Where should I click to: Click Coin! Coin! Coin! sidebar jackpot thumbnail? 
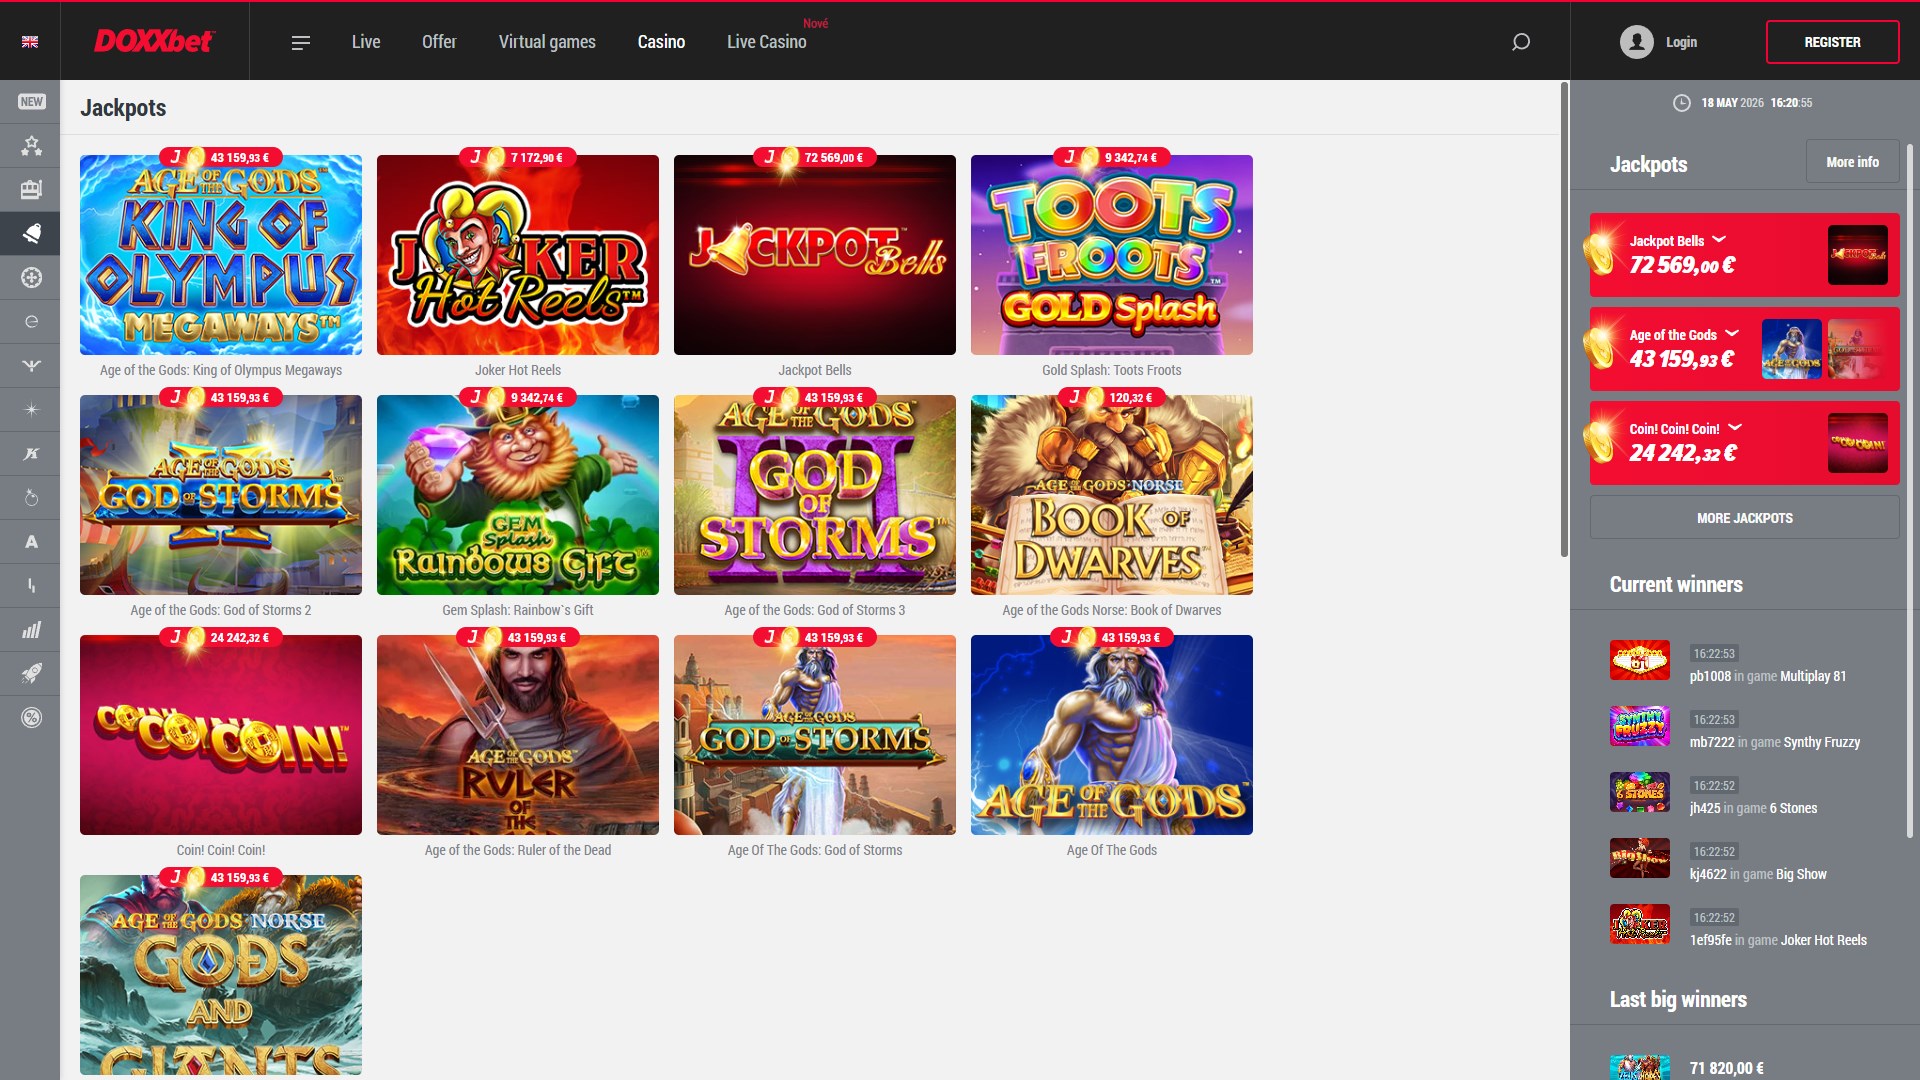pyautogui.click(x=1857, y=443)
